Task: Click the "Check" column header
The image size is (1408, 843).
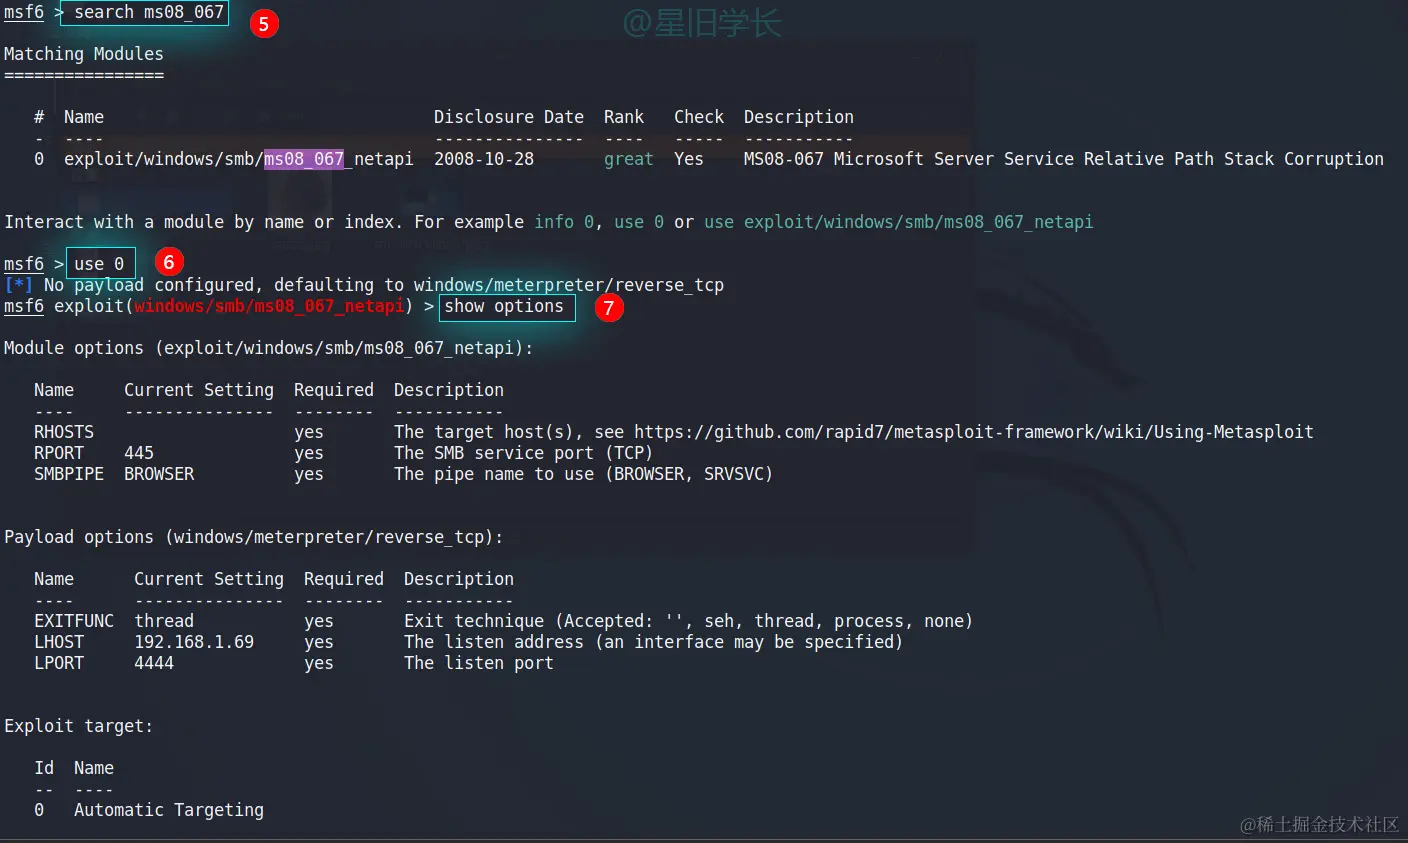Action: tap(698, 117)
